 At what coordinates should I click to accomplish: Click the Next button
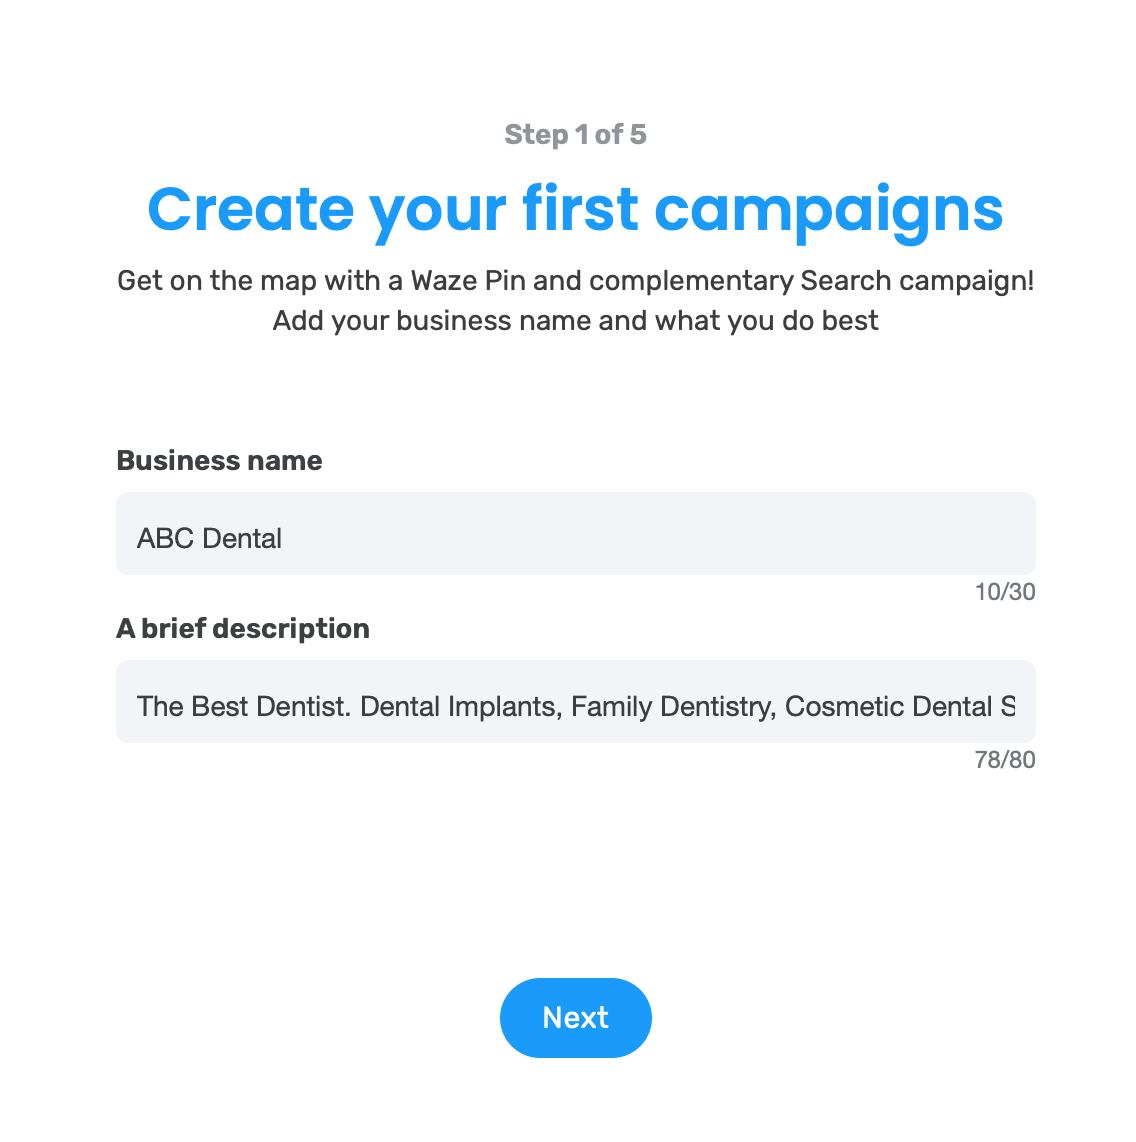[576, 1017]
